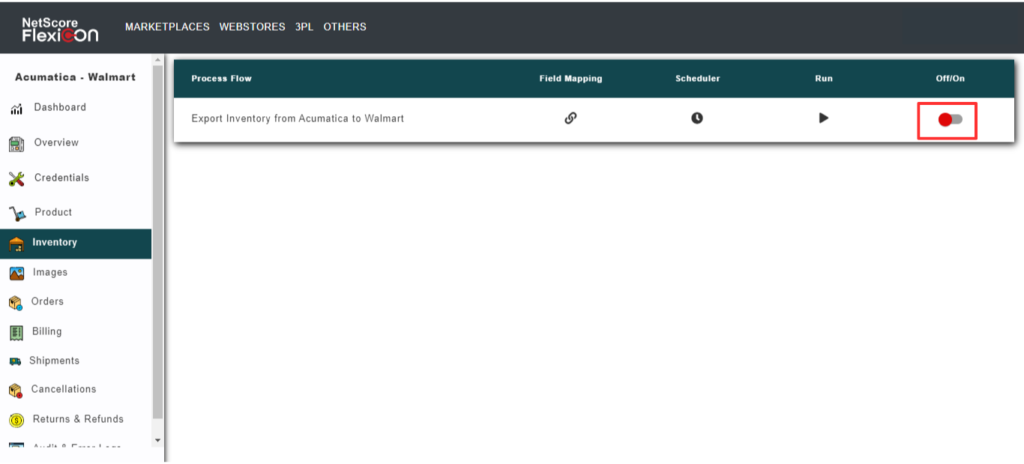Click the Returns & Refunds coin icon
Viewport: 1024px width, 464px height.
tap(17, 420)
